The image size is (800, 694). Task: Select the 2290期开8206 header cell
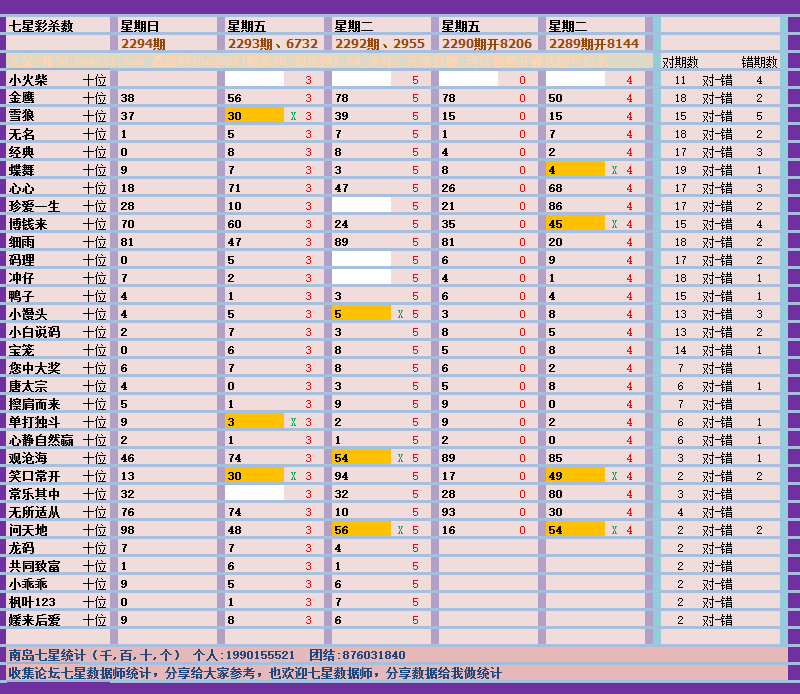(x=486, y=44)
